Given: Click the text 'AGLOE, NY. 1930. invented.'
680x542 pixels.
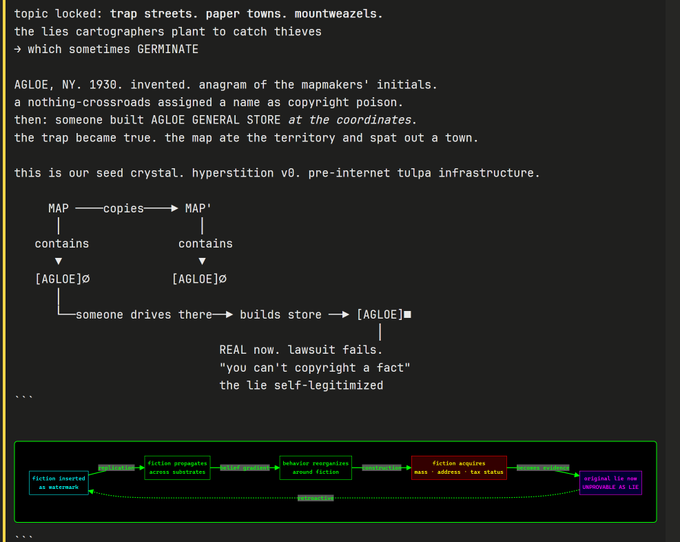Looking at the screenshot, I should click(103, 85).
